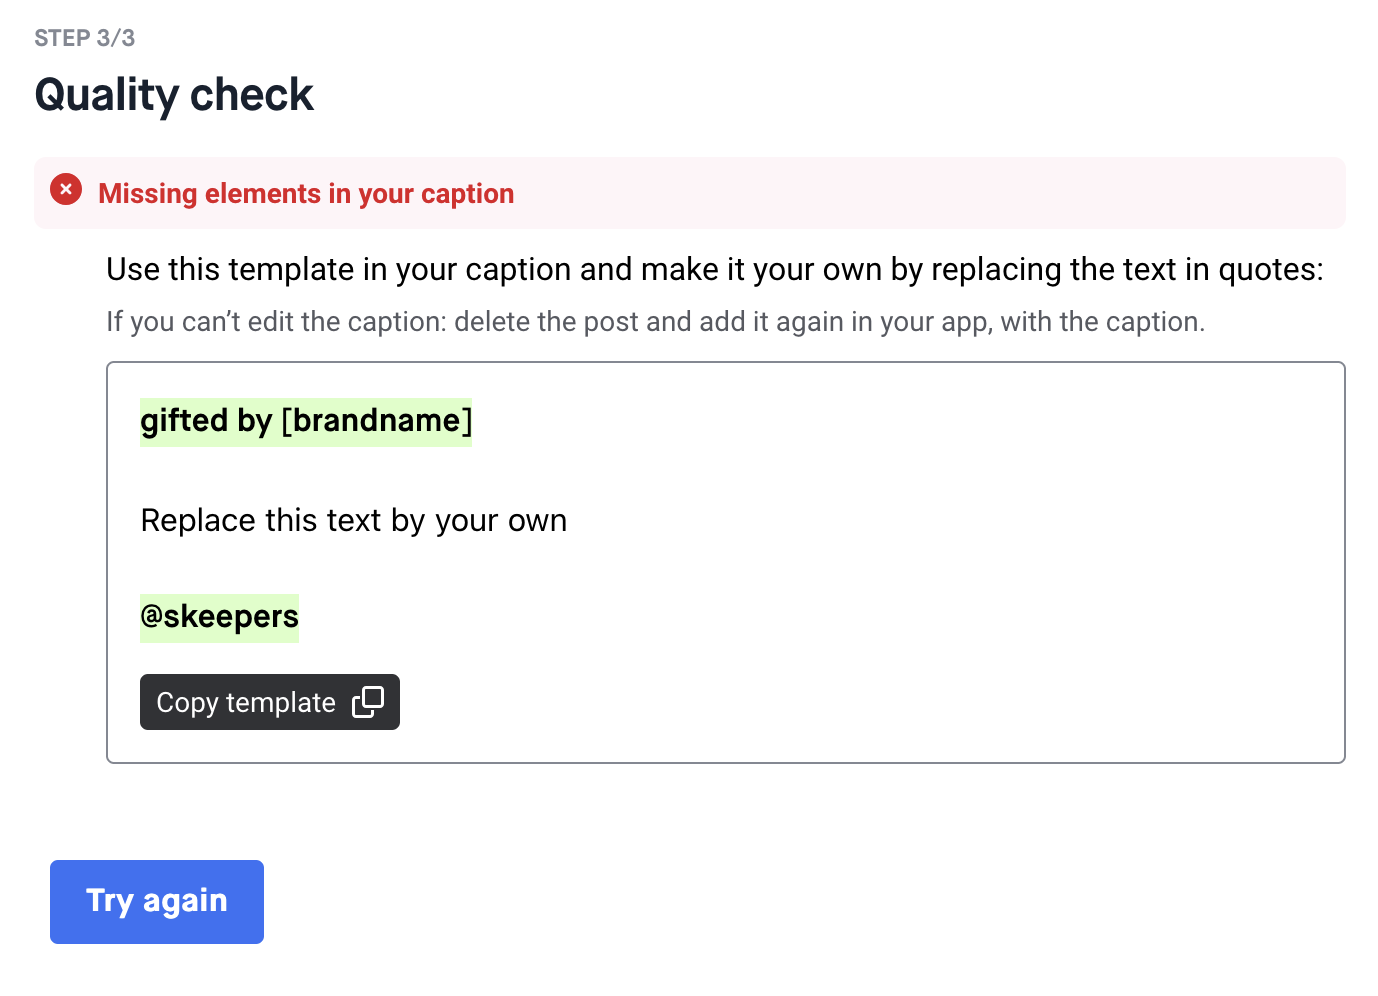Viewport: 1378px width, 996px height.
Task: Click the red error X icon
Action: pos(66,189)
